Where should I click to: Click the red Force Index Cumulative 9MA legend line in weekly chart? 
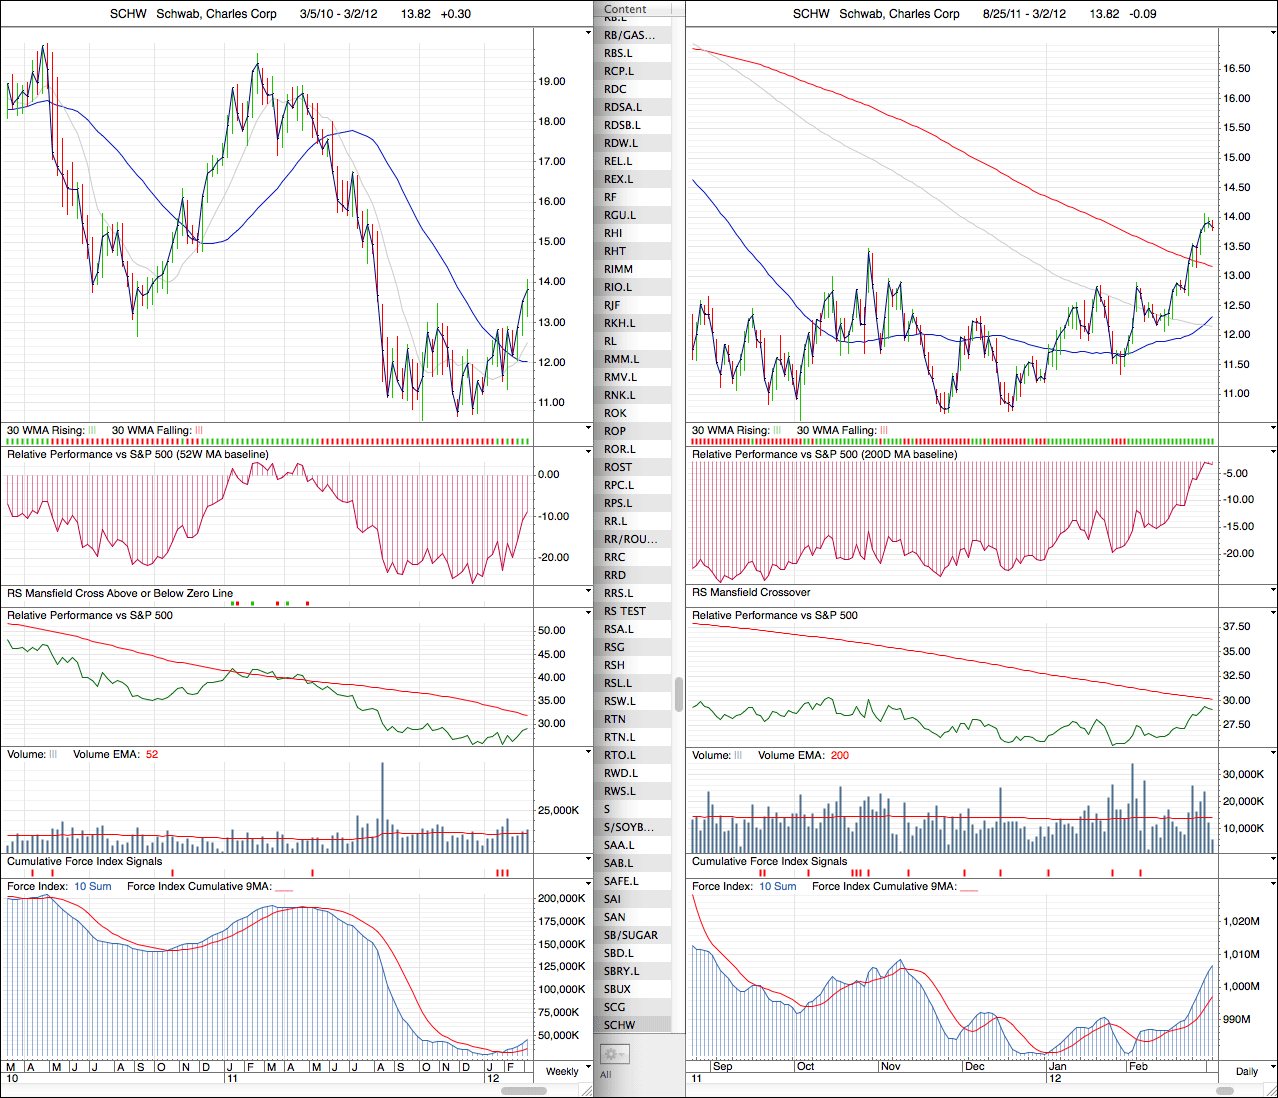point(284,887)
